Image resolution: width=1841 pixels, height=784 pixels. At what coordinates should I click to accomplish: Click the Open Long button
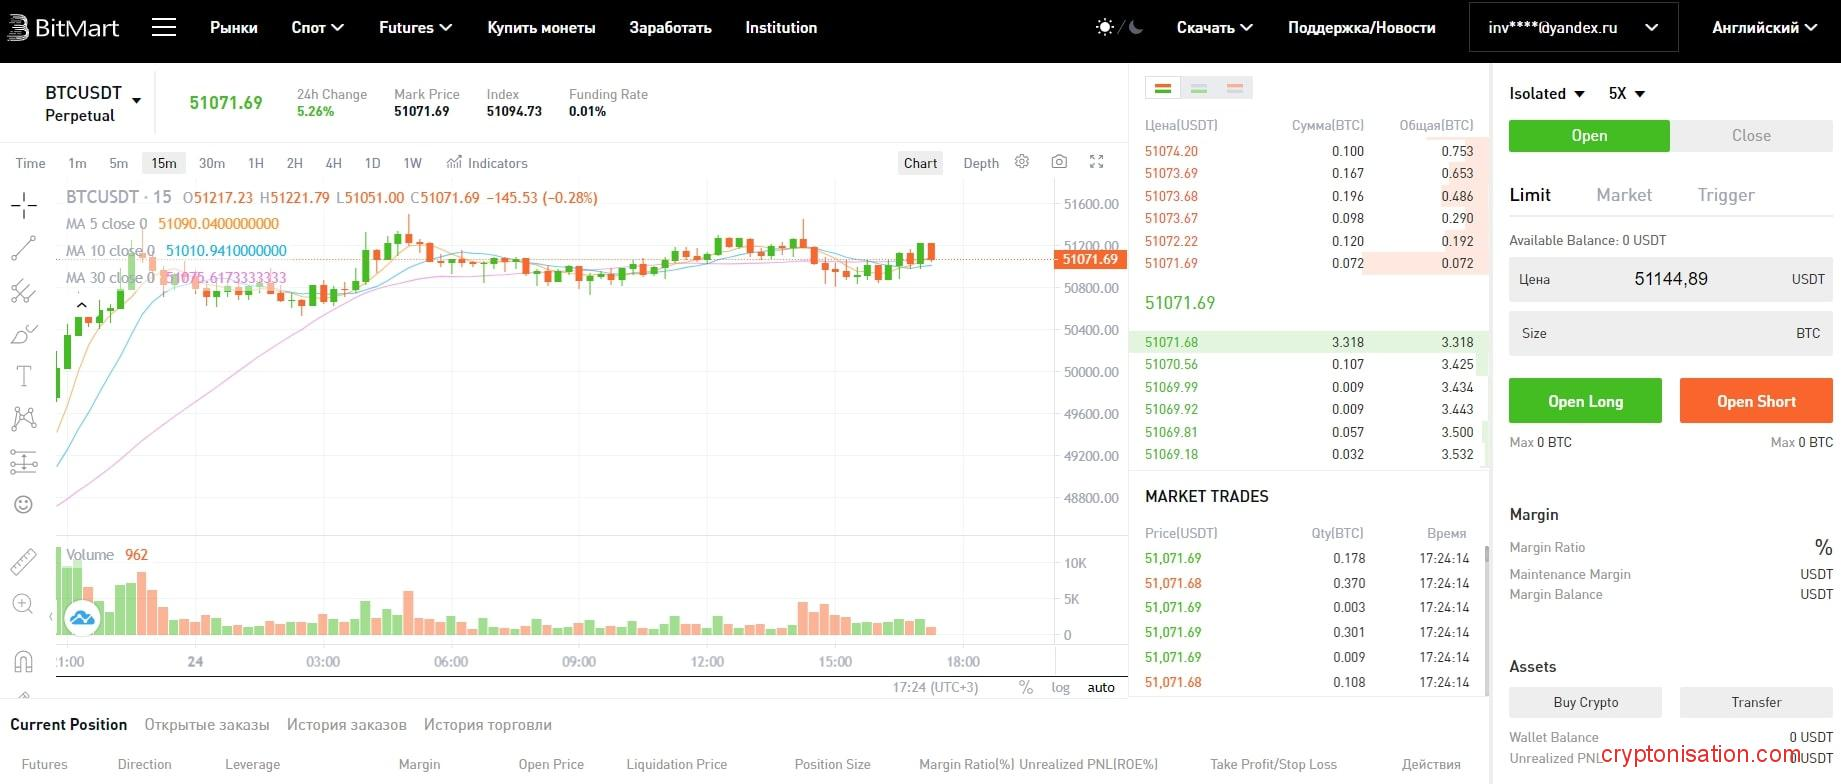(1585, 401)
